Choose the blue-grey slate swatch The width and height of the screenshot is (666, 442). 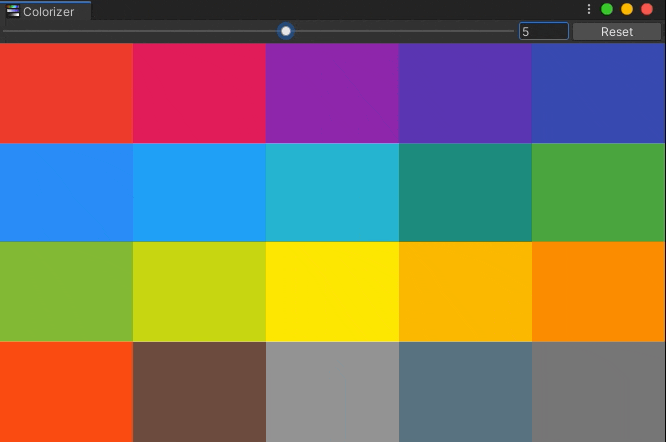(x=465, y=392)
